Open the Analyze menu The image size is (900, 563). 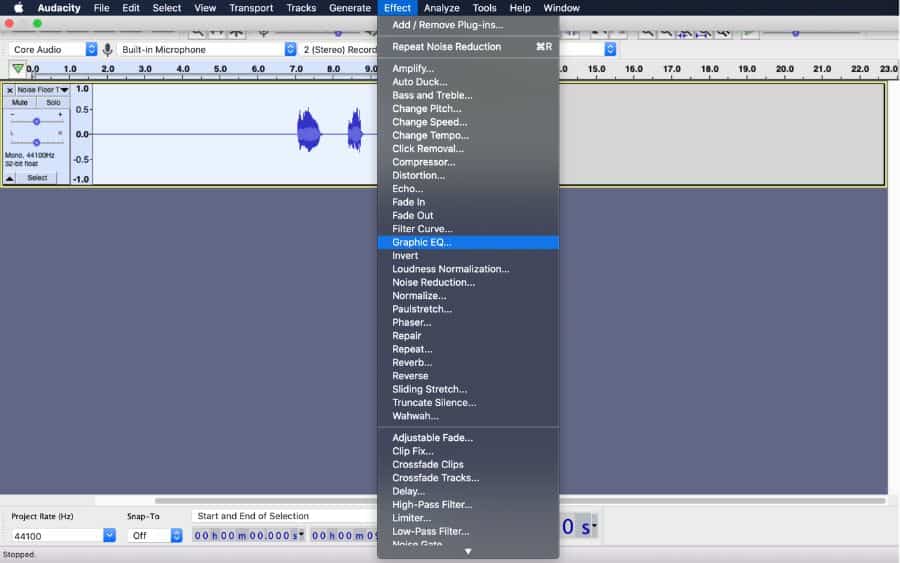tap(441, 8)
